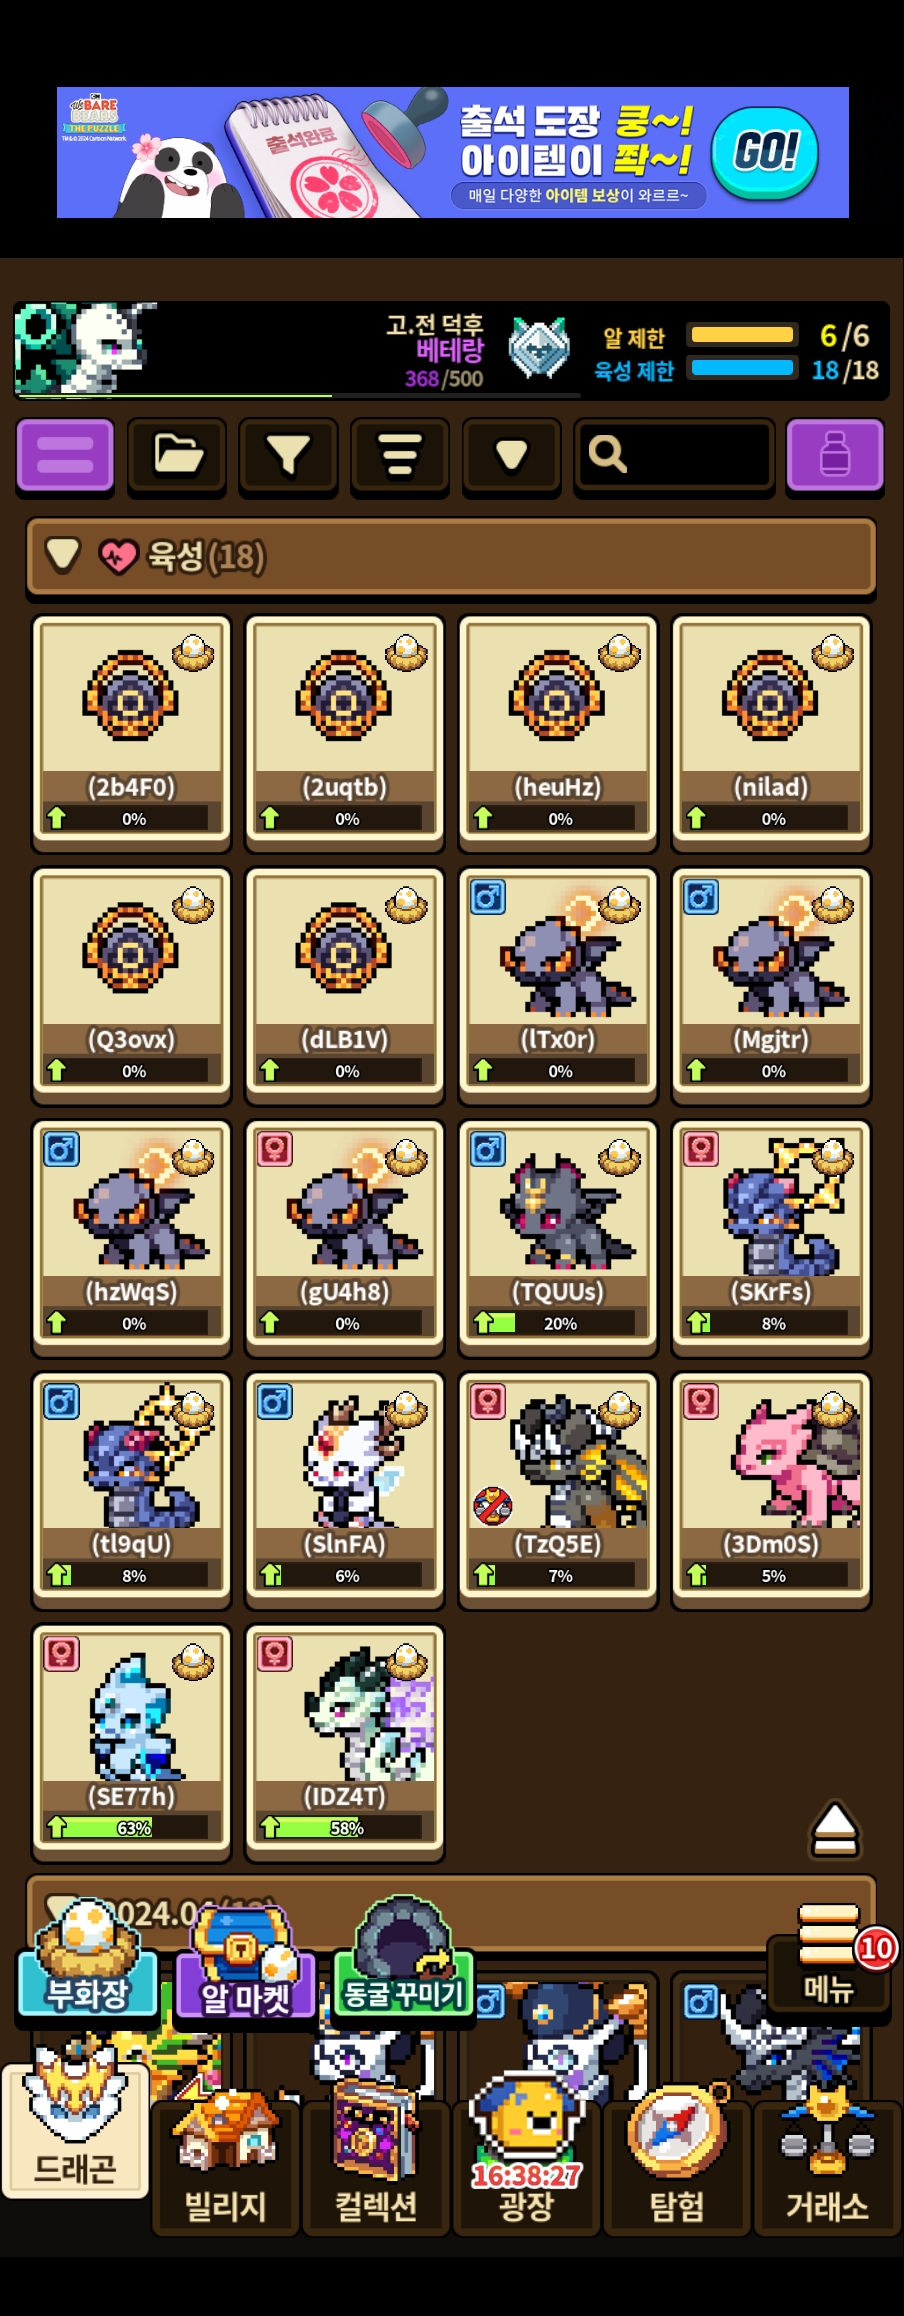The height and width of the screenshot is (2316, 904).
Task: Open the 부화장 hatchery nest icon
Action: pyautogui.click(x=88, y=1960)
